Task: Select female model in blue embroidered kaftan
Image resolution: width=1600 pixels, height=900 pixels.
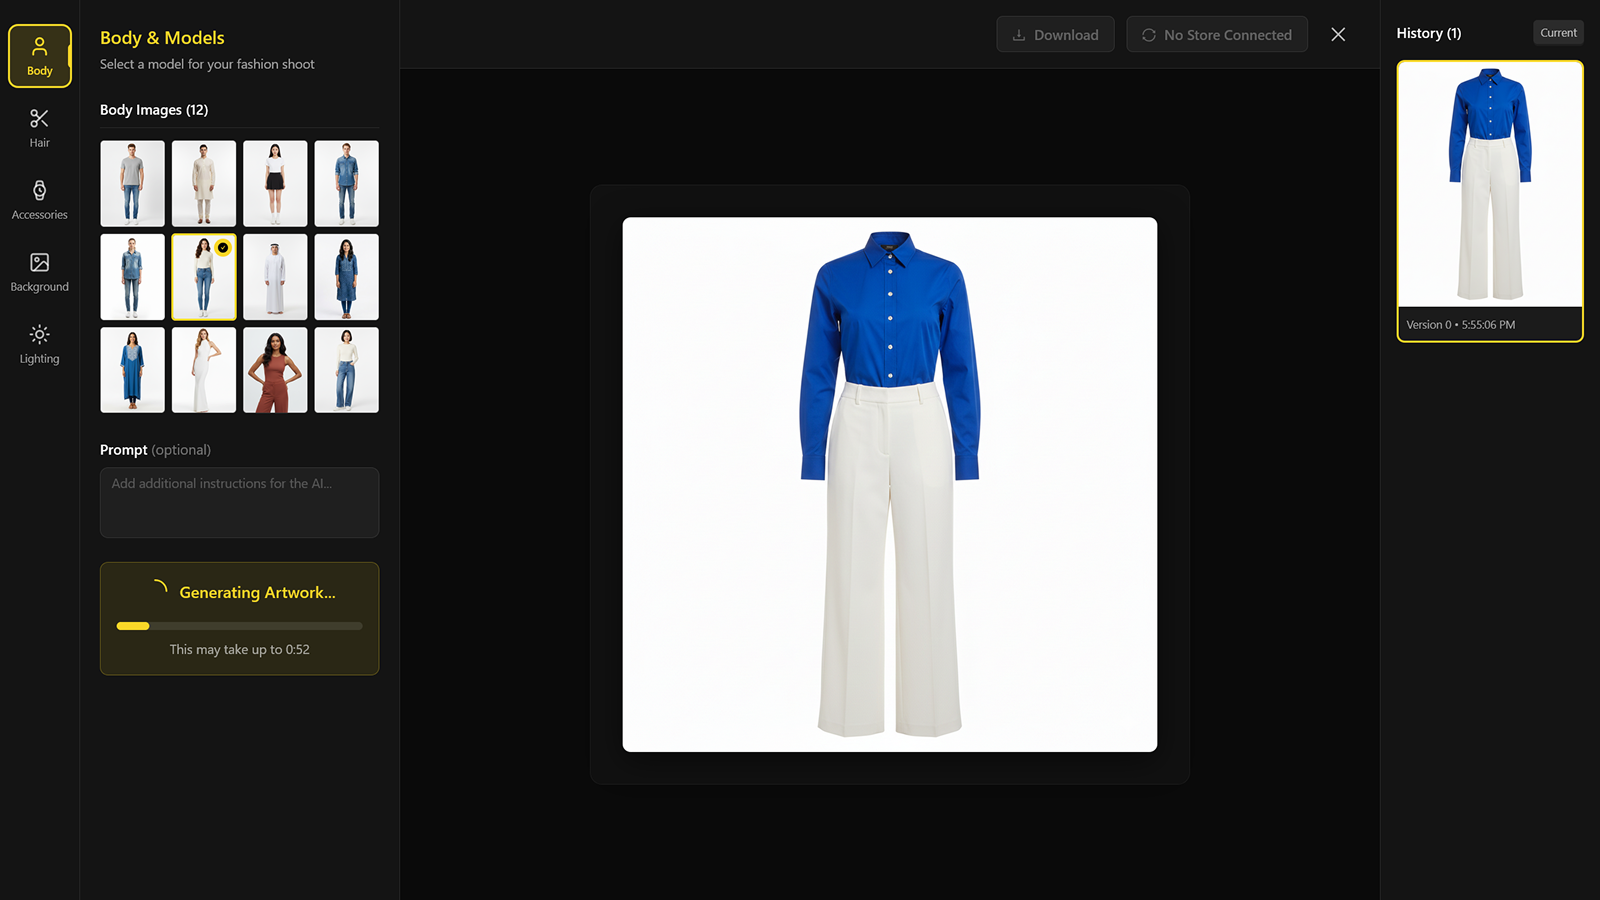Action: pos(132,370)
